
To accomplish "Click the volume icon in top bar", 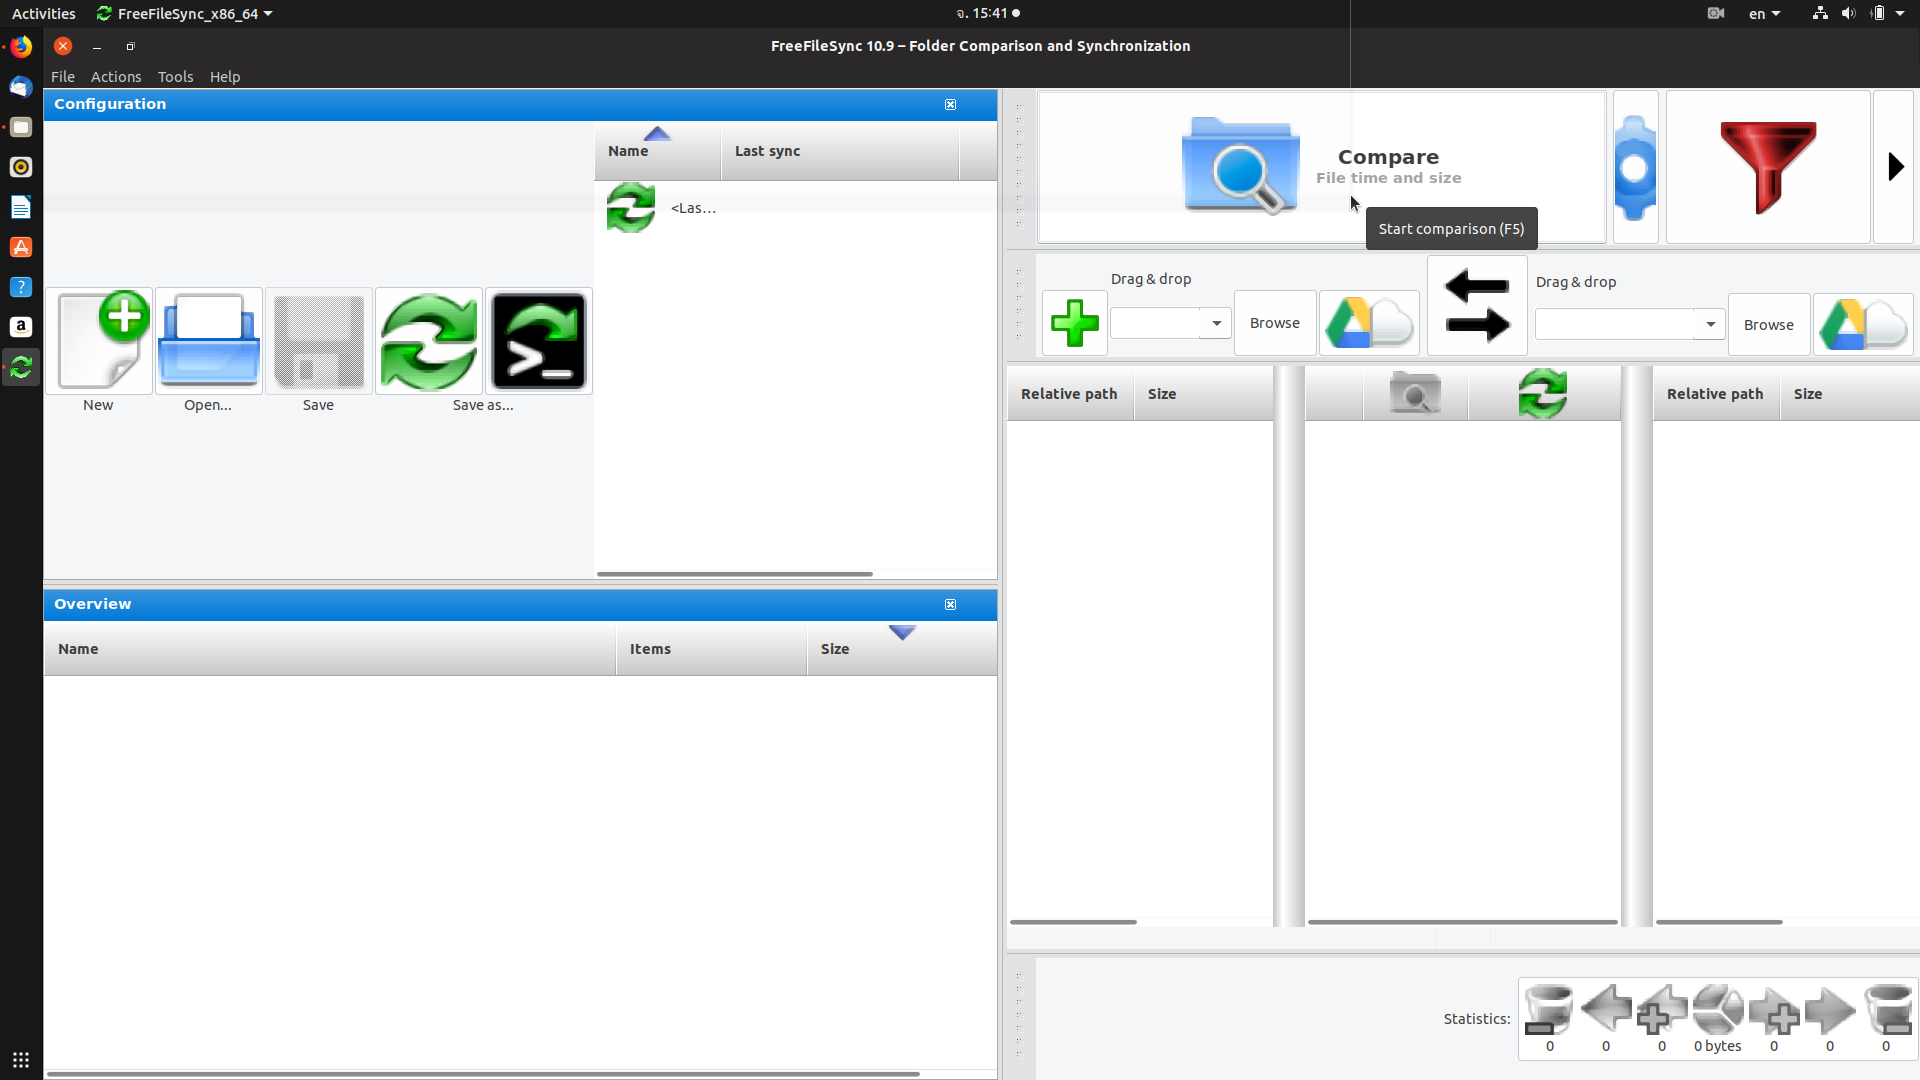I will [x=1848, y=14].
